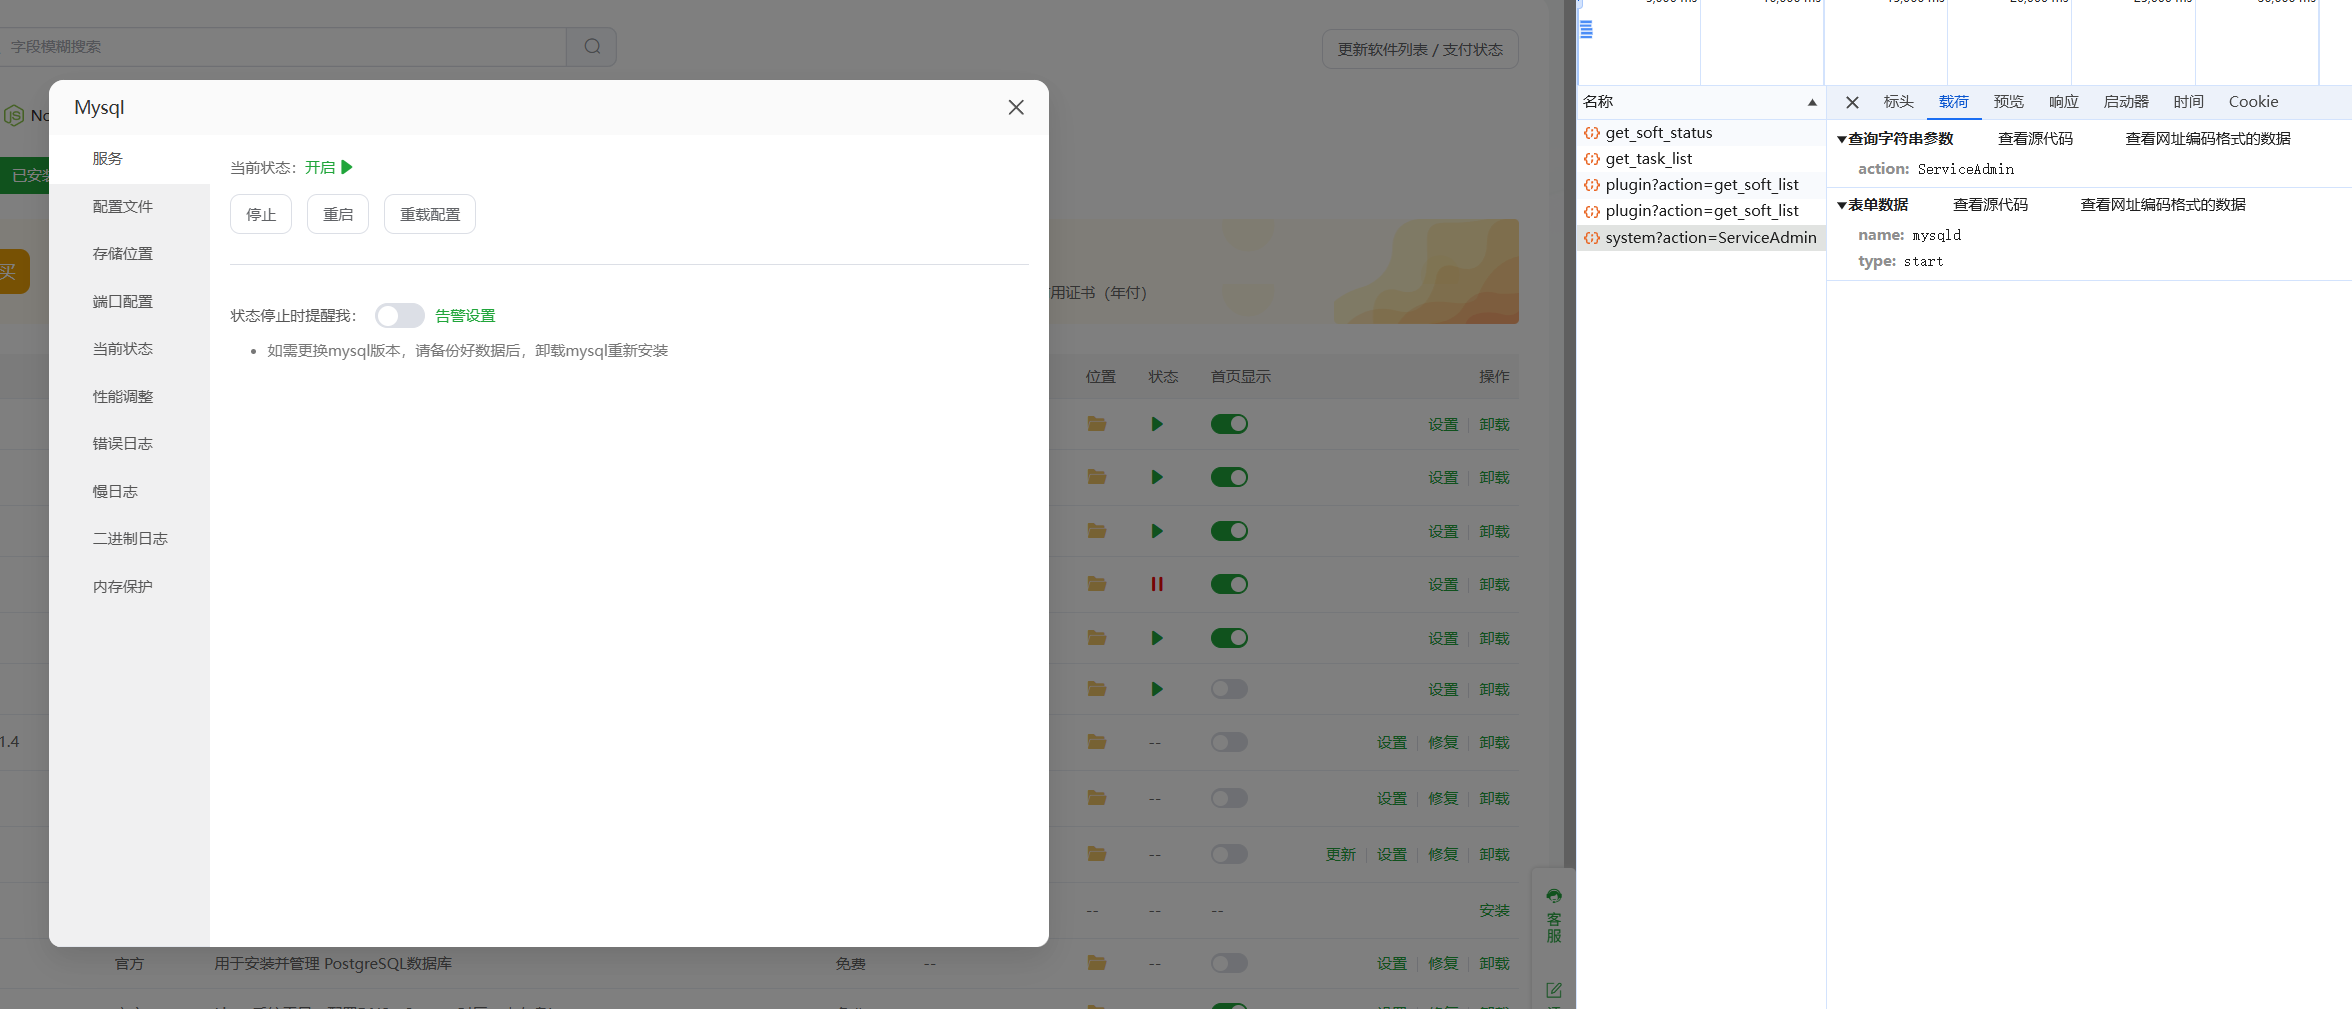Click 查看网址编码格式的数据 beside 查询字符串参数

tap(2207, 139)
